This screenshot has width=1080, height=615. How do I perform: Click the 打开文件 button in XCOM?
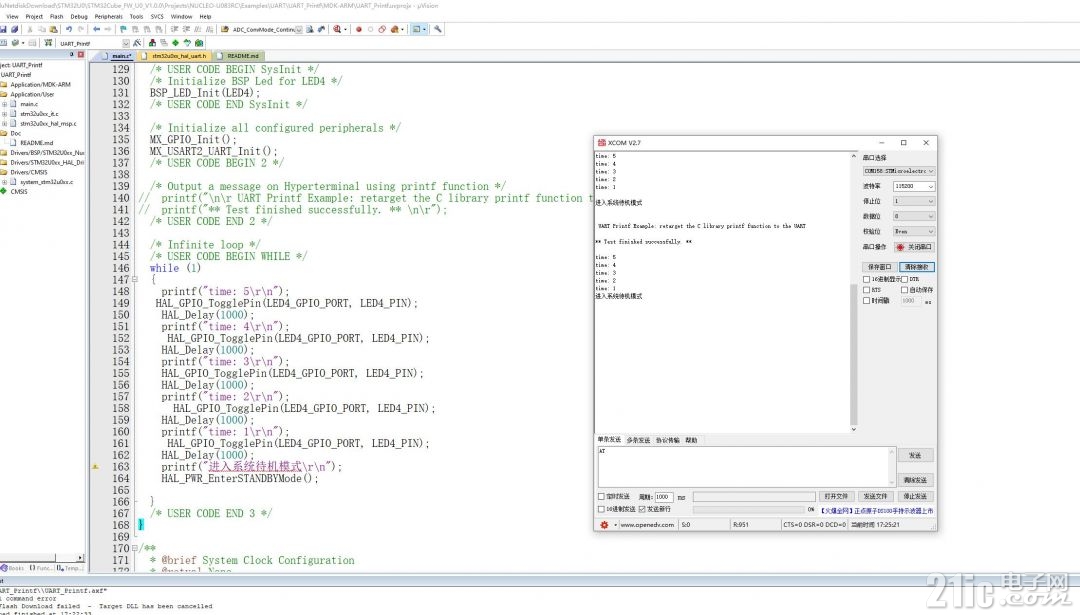[836, 497]
